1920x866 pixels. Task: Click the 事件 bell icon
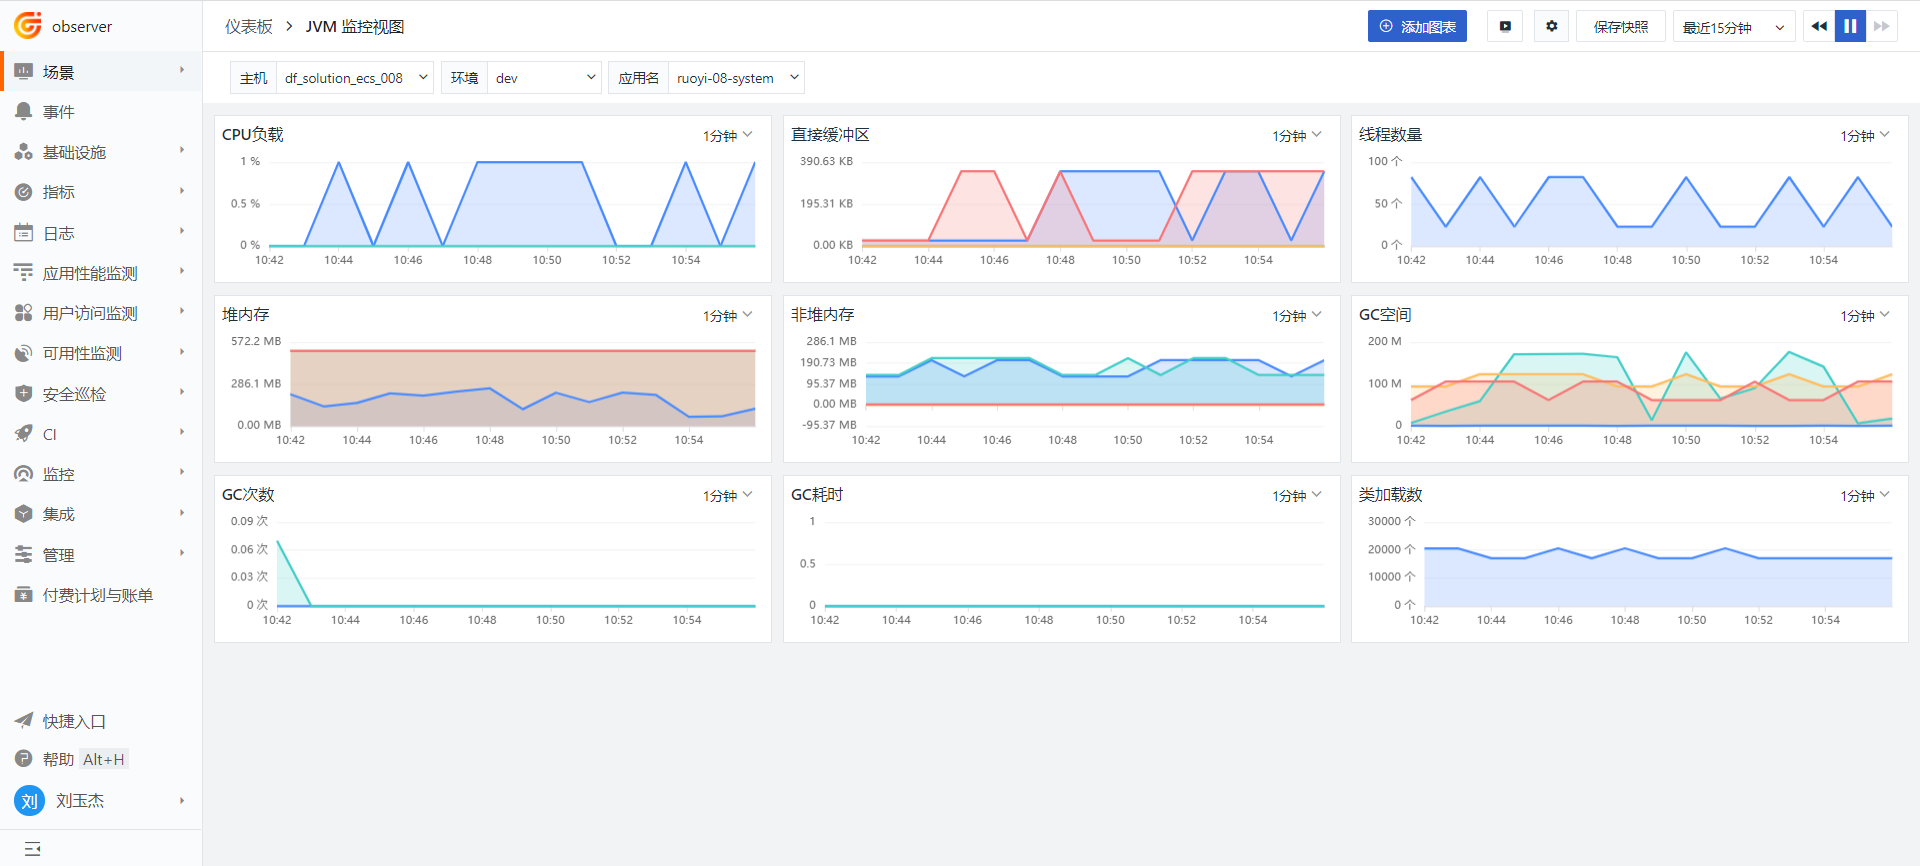[x=24, y=112]
